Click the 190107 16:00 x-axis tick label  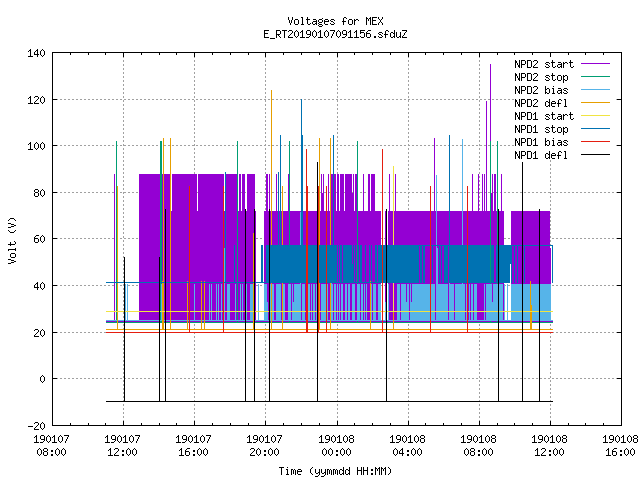pyautogui.click(x=193, y=446)
